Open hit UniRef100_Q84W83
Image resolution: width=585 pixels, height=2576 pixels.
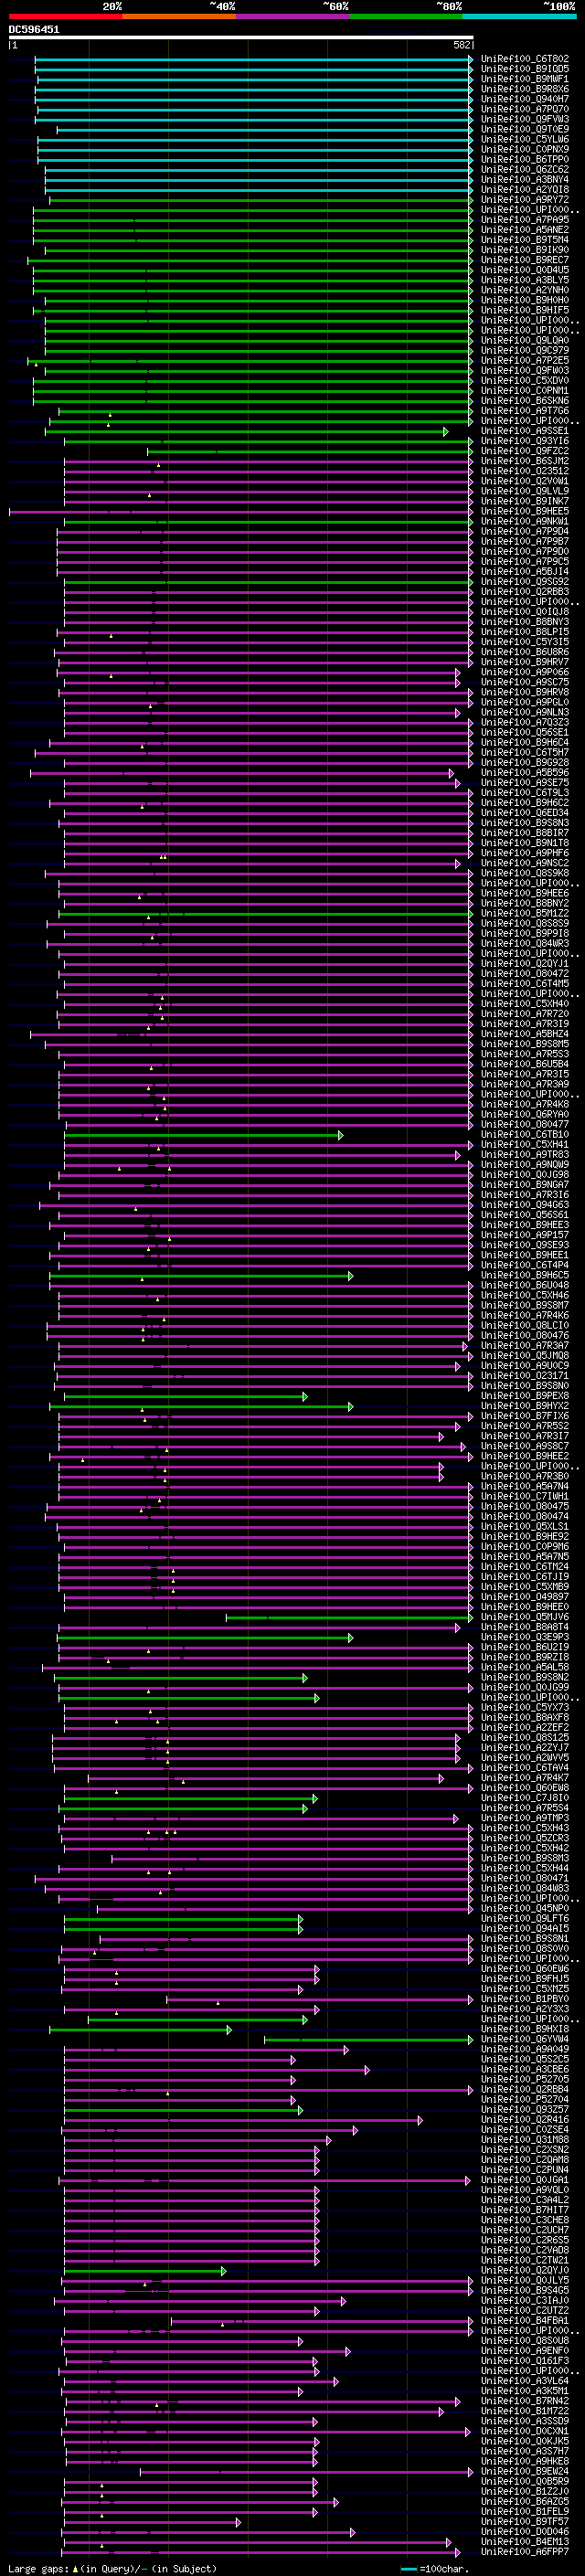[x=525, y=1889]
